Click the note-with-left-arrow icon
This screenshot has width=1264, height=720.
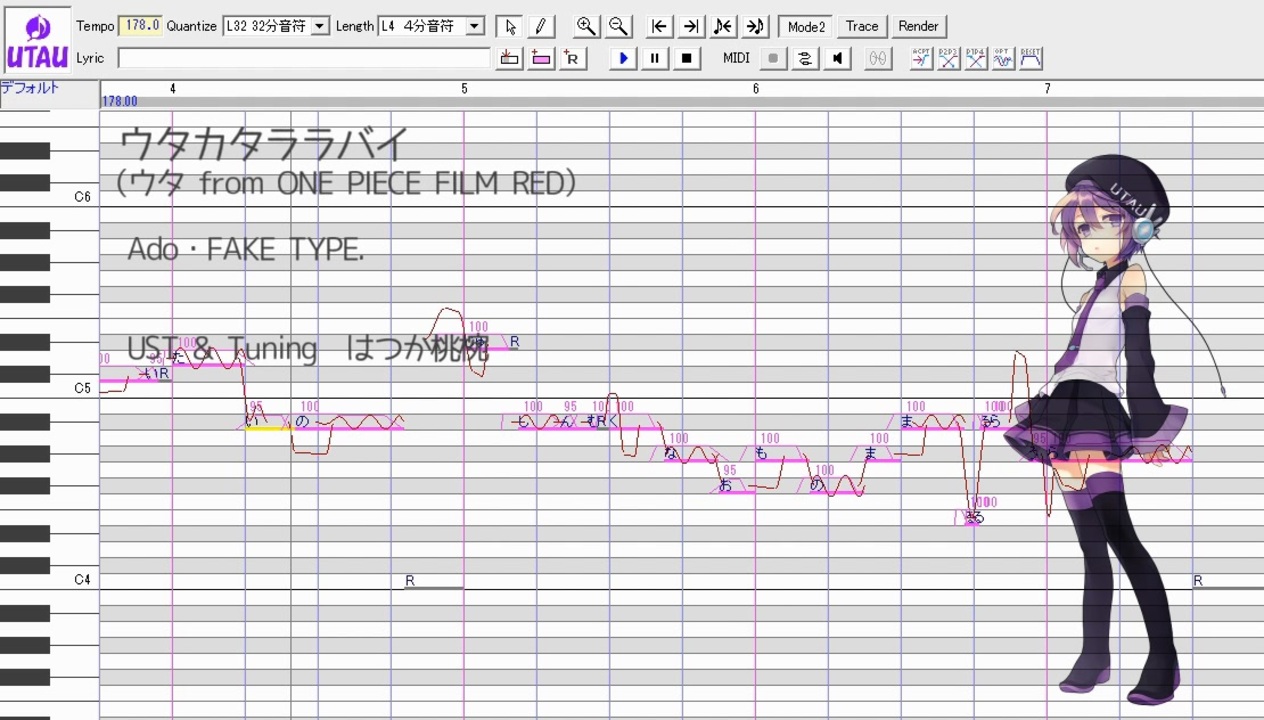[x=723, y=26]
